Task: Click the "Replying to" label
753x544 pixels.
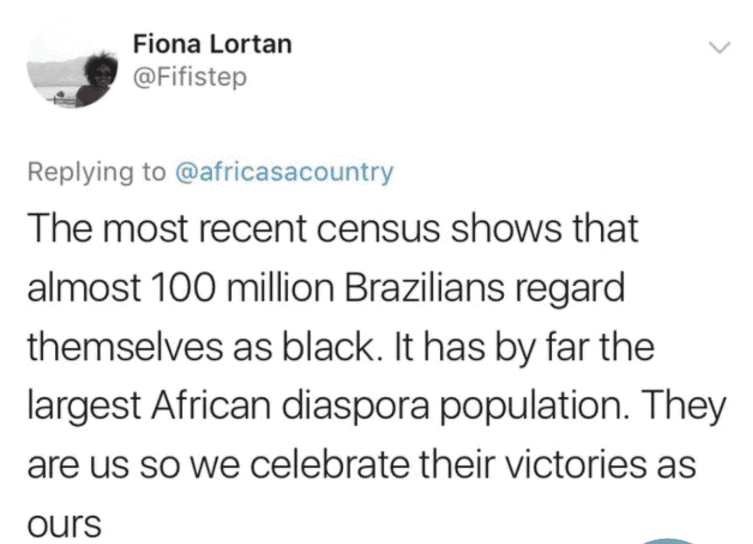Action: [96, 172]
